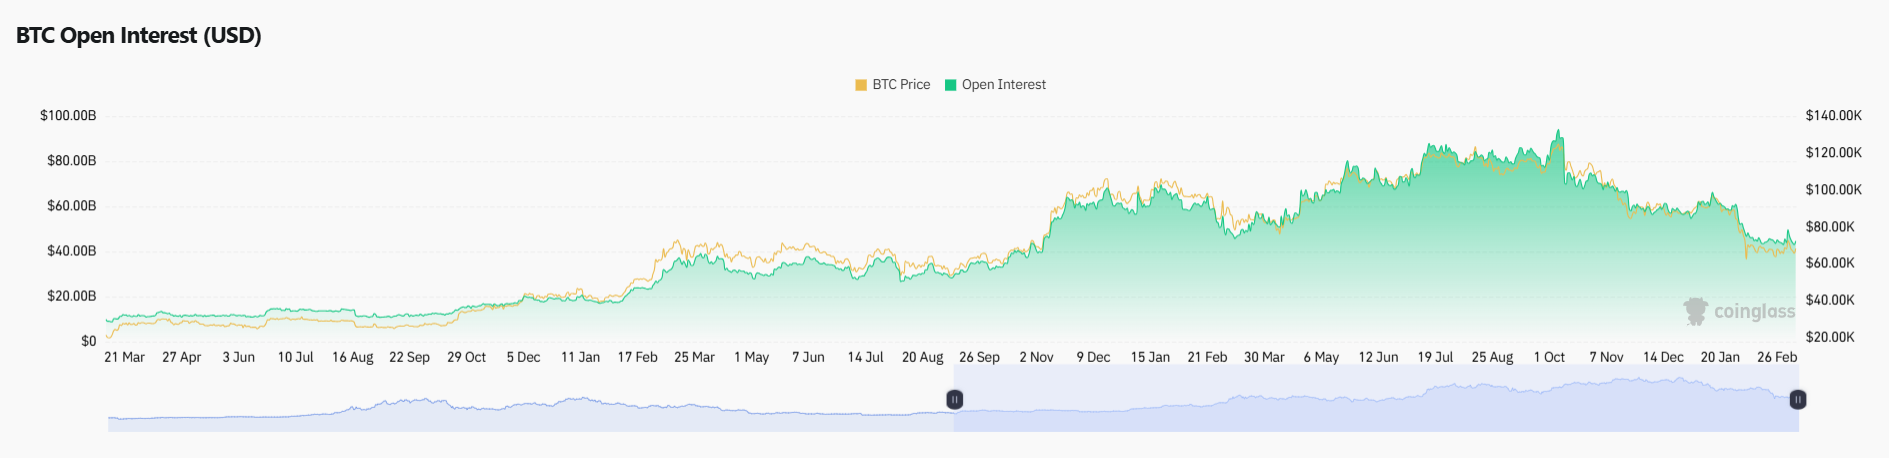Screen dimensions: 1889x458
Task: Click the 2 Nov date label
Action: click(x=1037, y=357)
